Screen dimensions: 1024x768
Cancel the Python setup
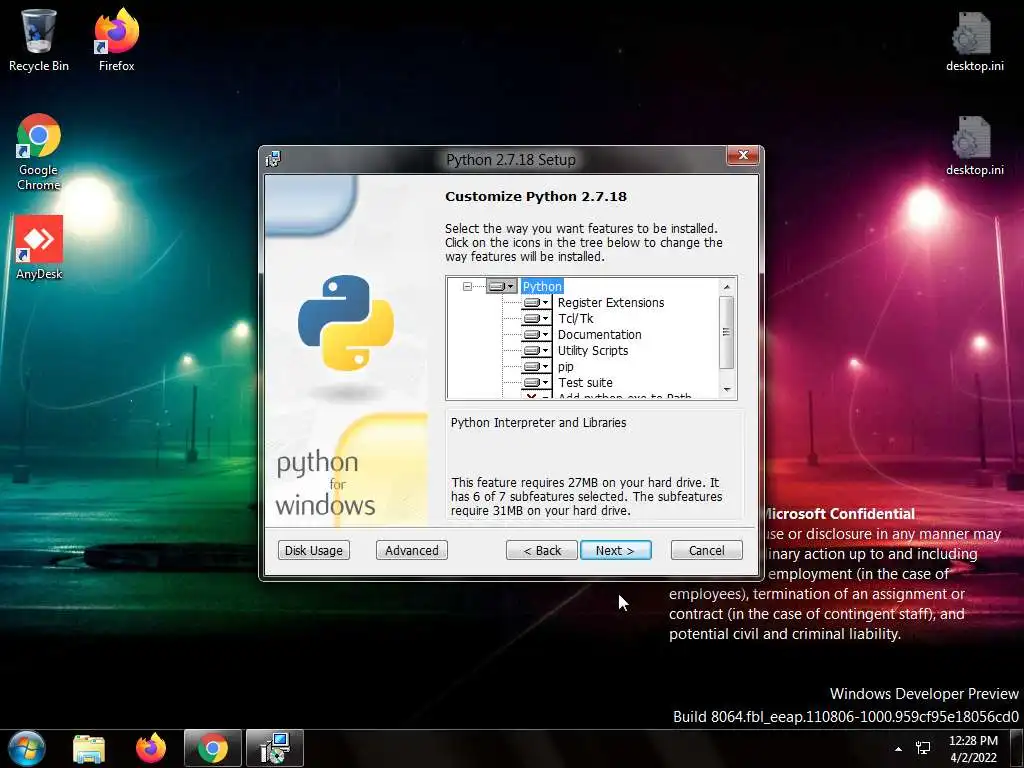(707, 551)
